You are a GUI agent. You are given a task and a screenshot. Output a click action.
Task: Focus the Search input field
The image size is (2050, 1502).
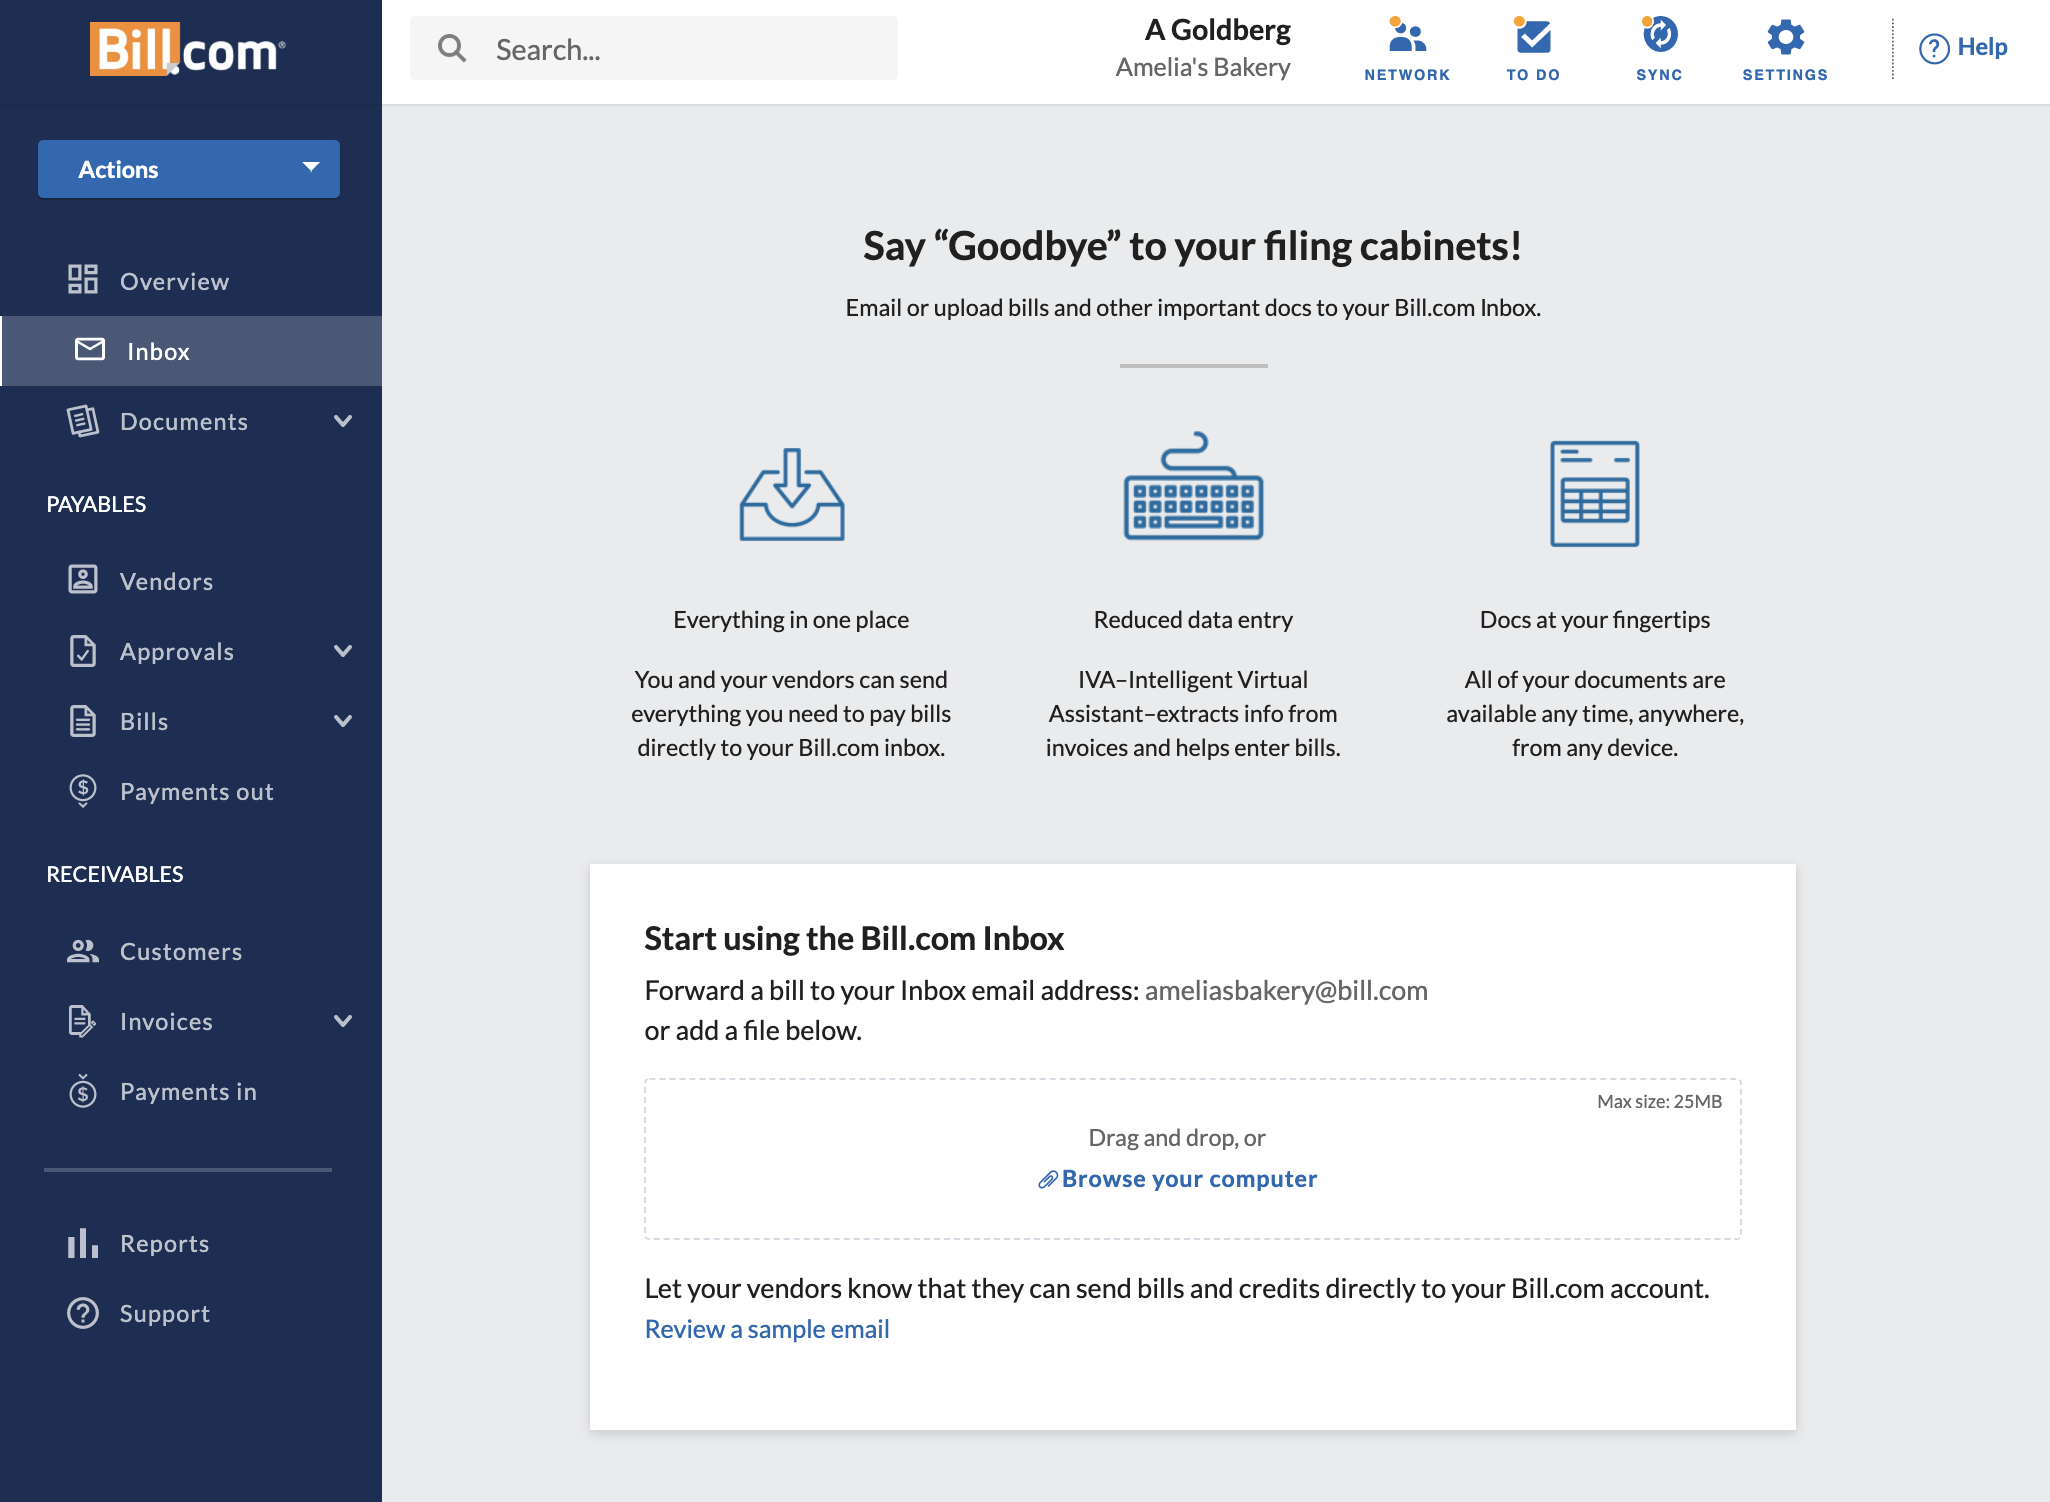pos(654,48)
